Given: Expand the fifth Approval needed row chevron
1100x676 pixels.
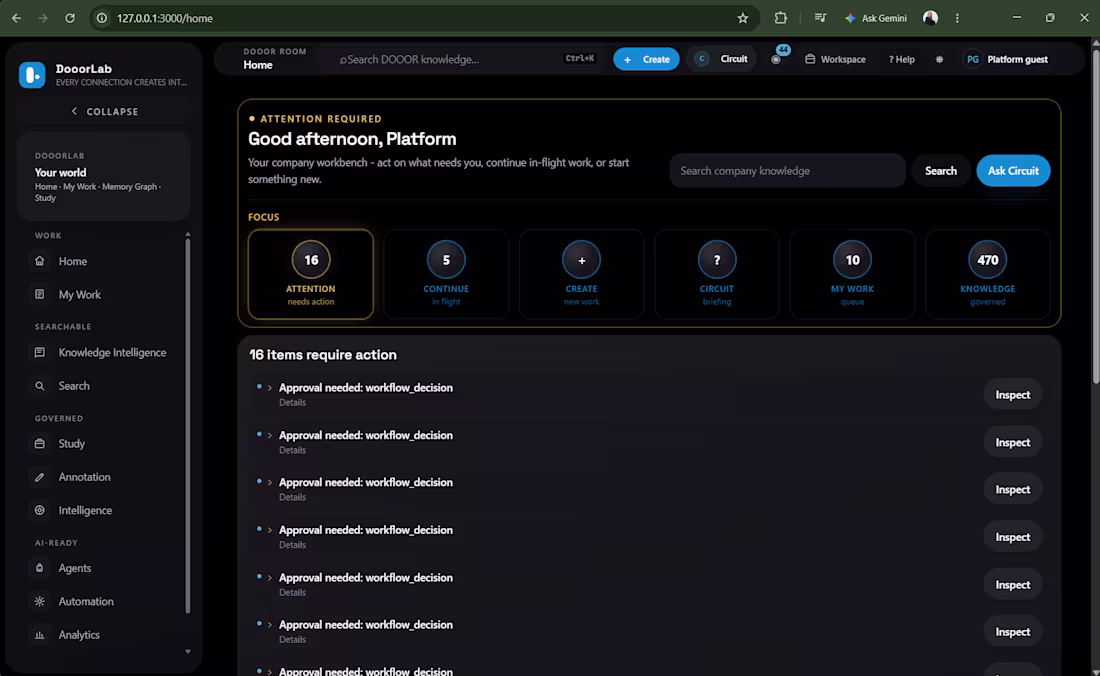Looking at the screenshot, I should (x=269, y=578).
